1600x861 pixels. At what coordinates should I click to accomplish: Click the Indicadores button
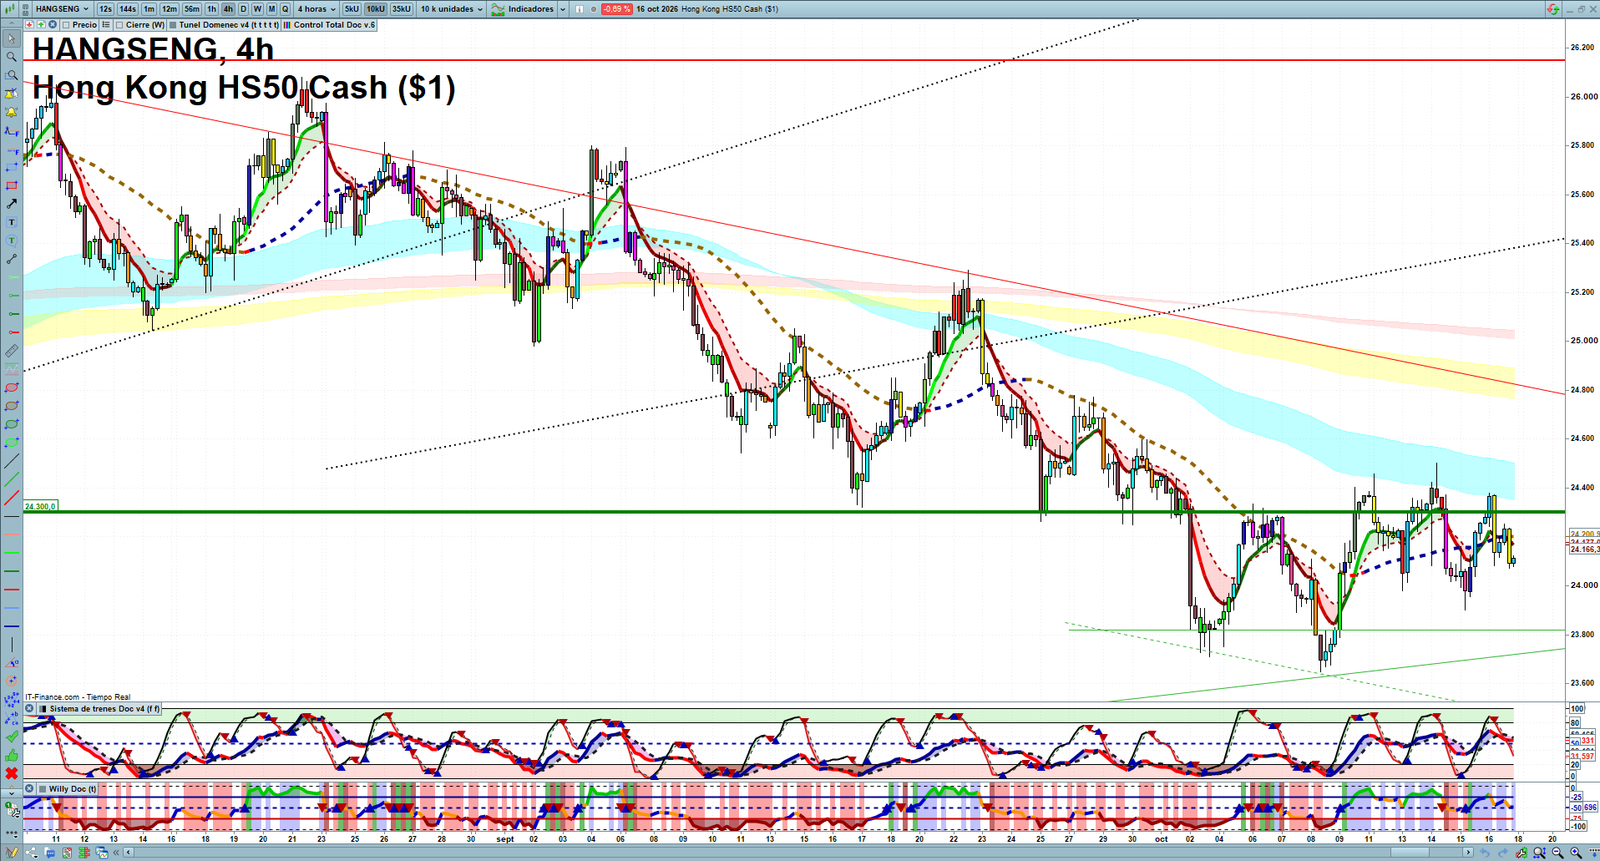(523, 9)
